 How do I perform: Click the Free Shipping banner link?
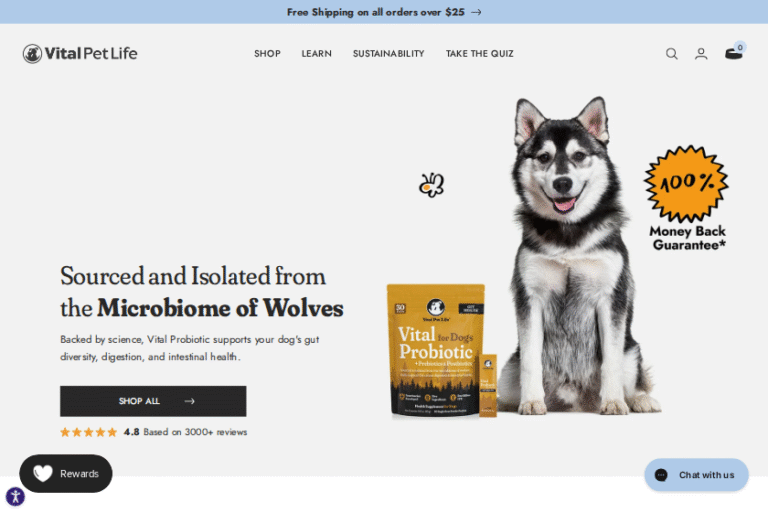click(376, 12)
